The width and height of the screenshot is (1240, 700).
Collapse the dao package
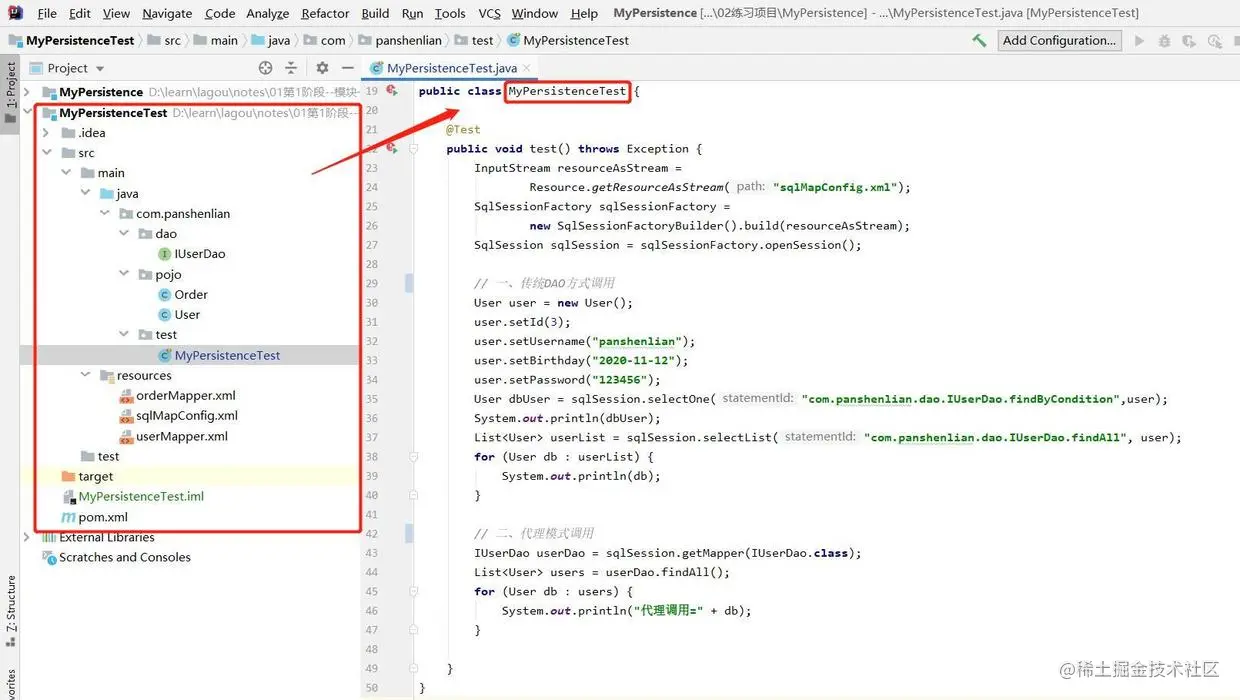tap(124, 233)
